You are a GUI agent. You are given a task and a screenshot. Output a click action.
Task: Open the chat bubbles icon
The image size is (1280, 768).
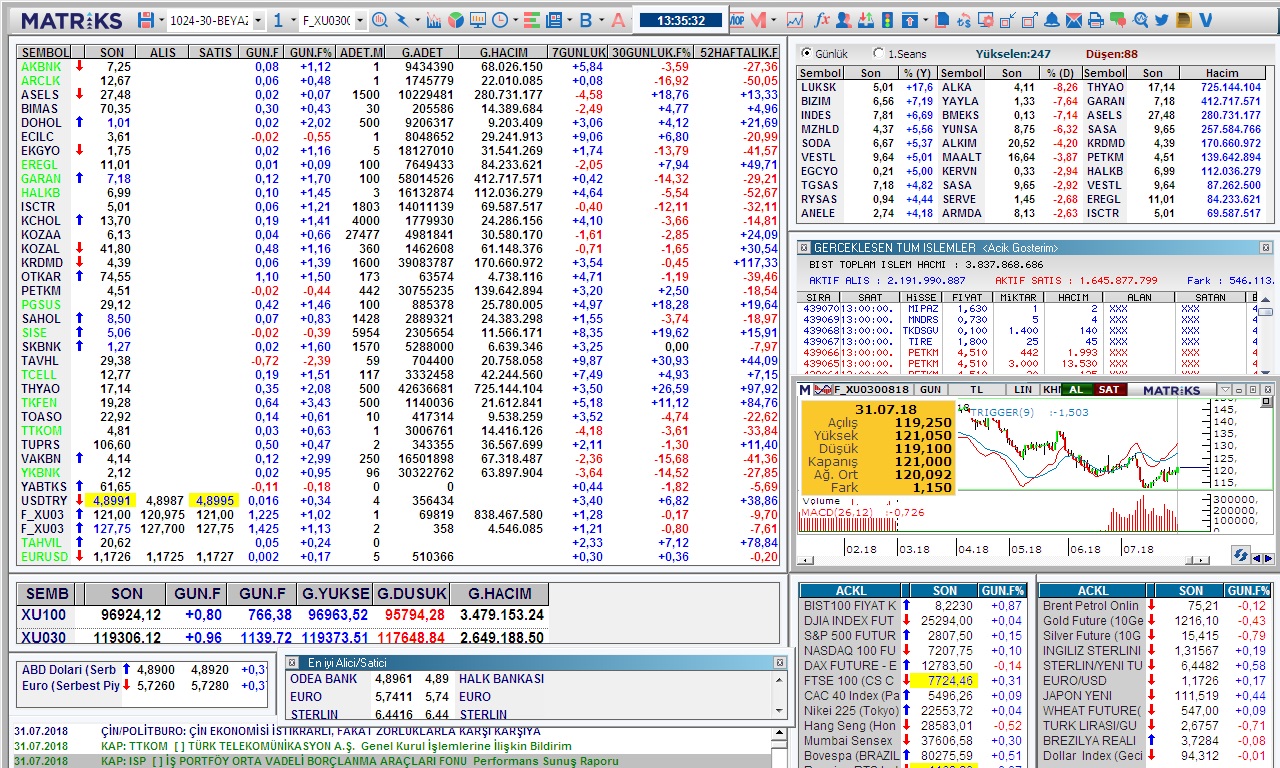[x=1117, y=20]
